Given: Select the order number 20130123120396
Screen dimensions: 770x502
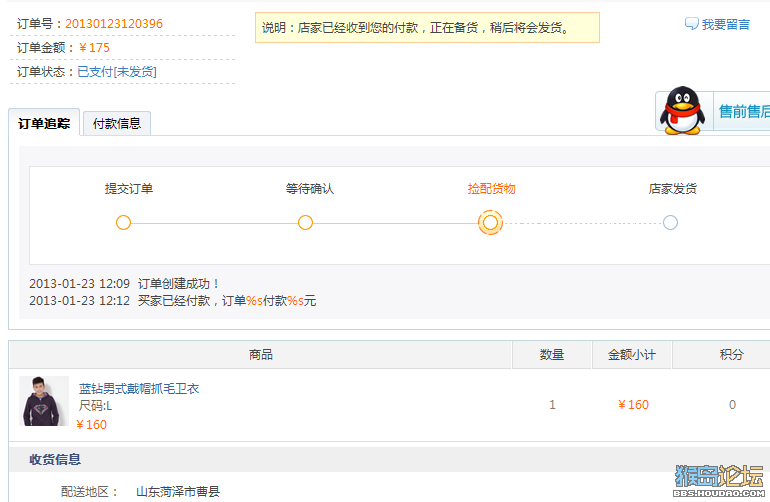Looking at the screenshot, I should [x=114, y=24].
